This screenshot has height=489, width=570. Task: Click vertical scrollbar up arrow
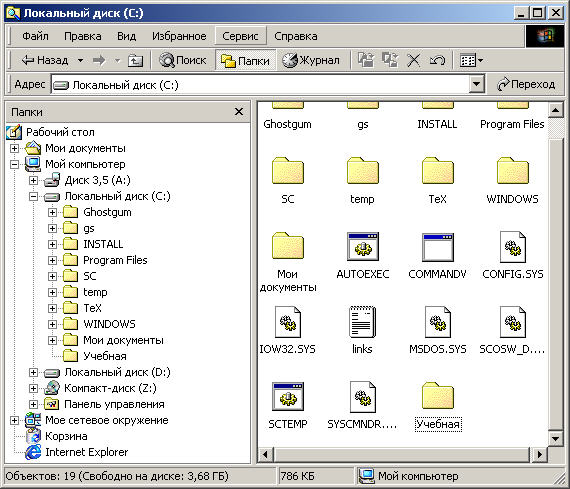555,110
